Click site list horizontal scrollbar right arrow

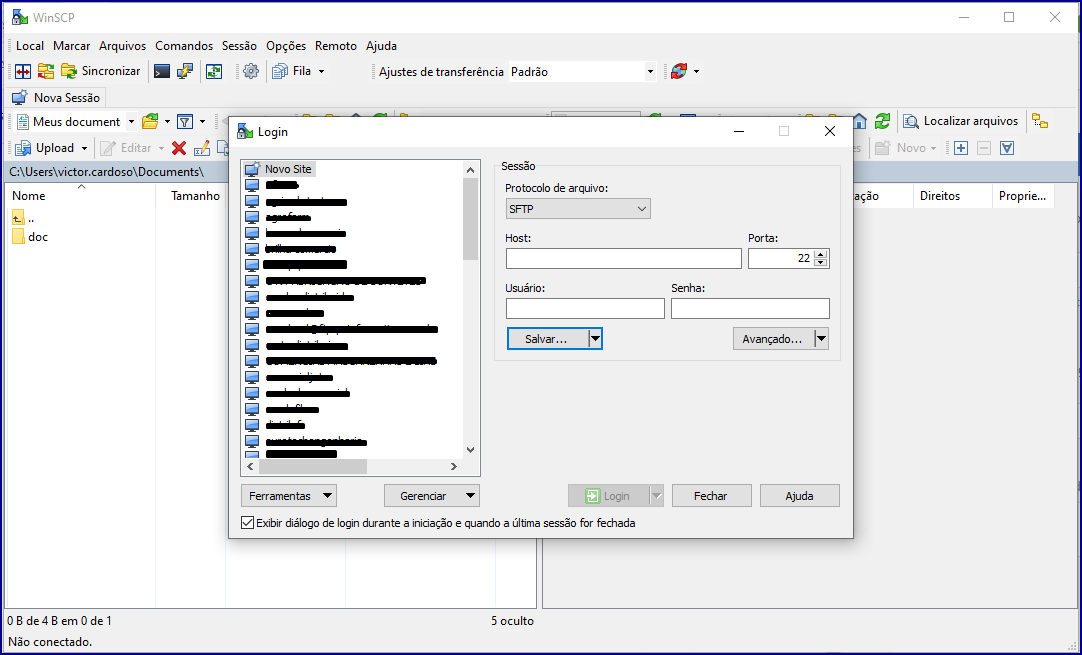tap(453, 467)
